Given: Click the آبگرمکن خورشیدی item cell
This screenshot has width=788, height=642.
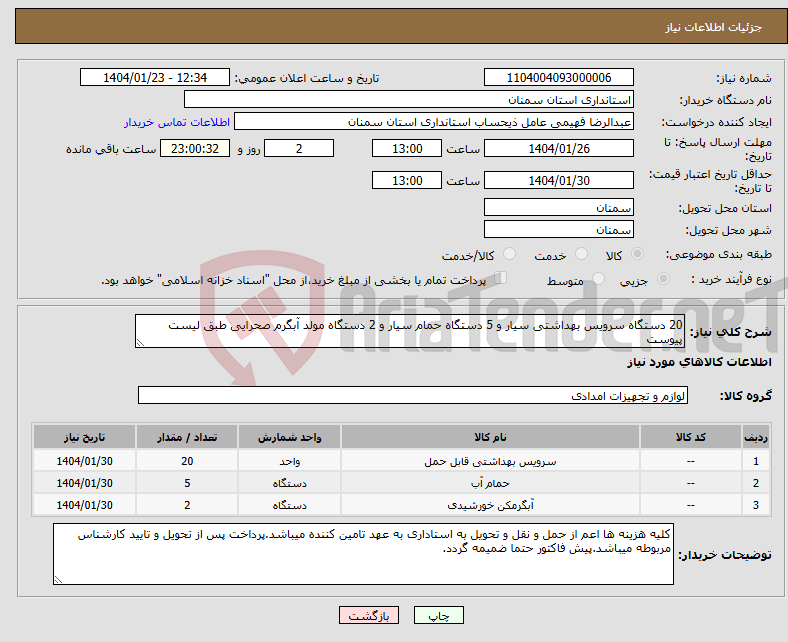Looking at the screenshot, I should coord(490,505).
